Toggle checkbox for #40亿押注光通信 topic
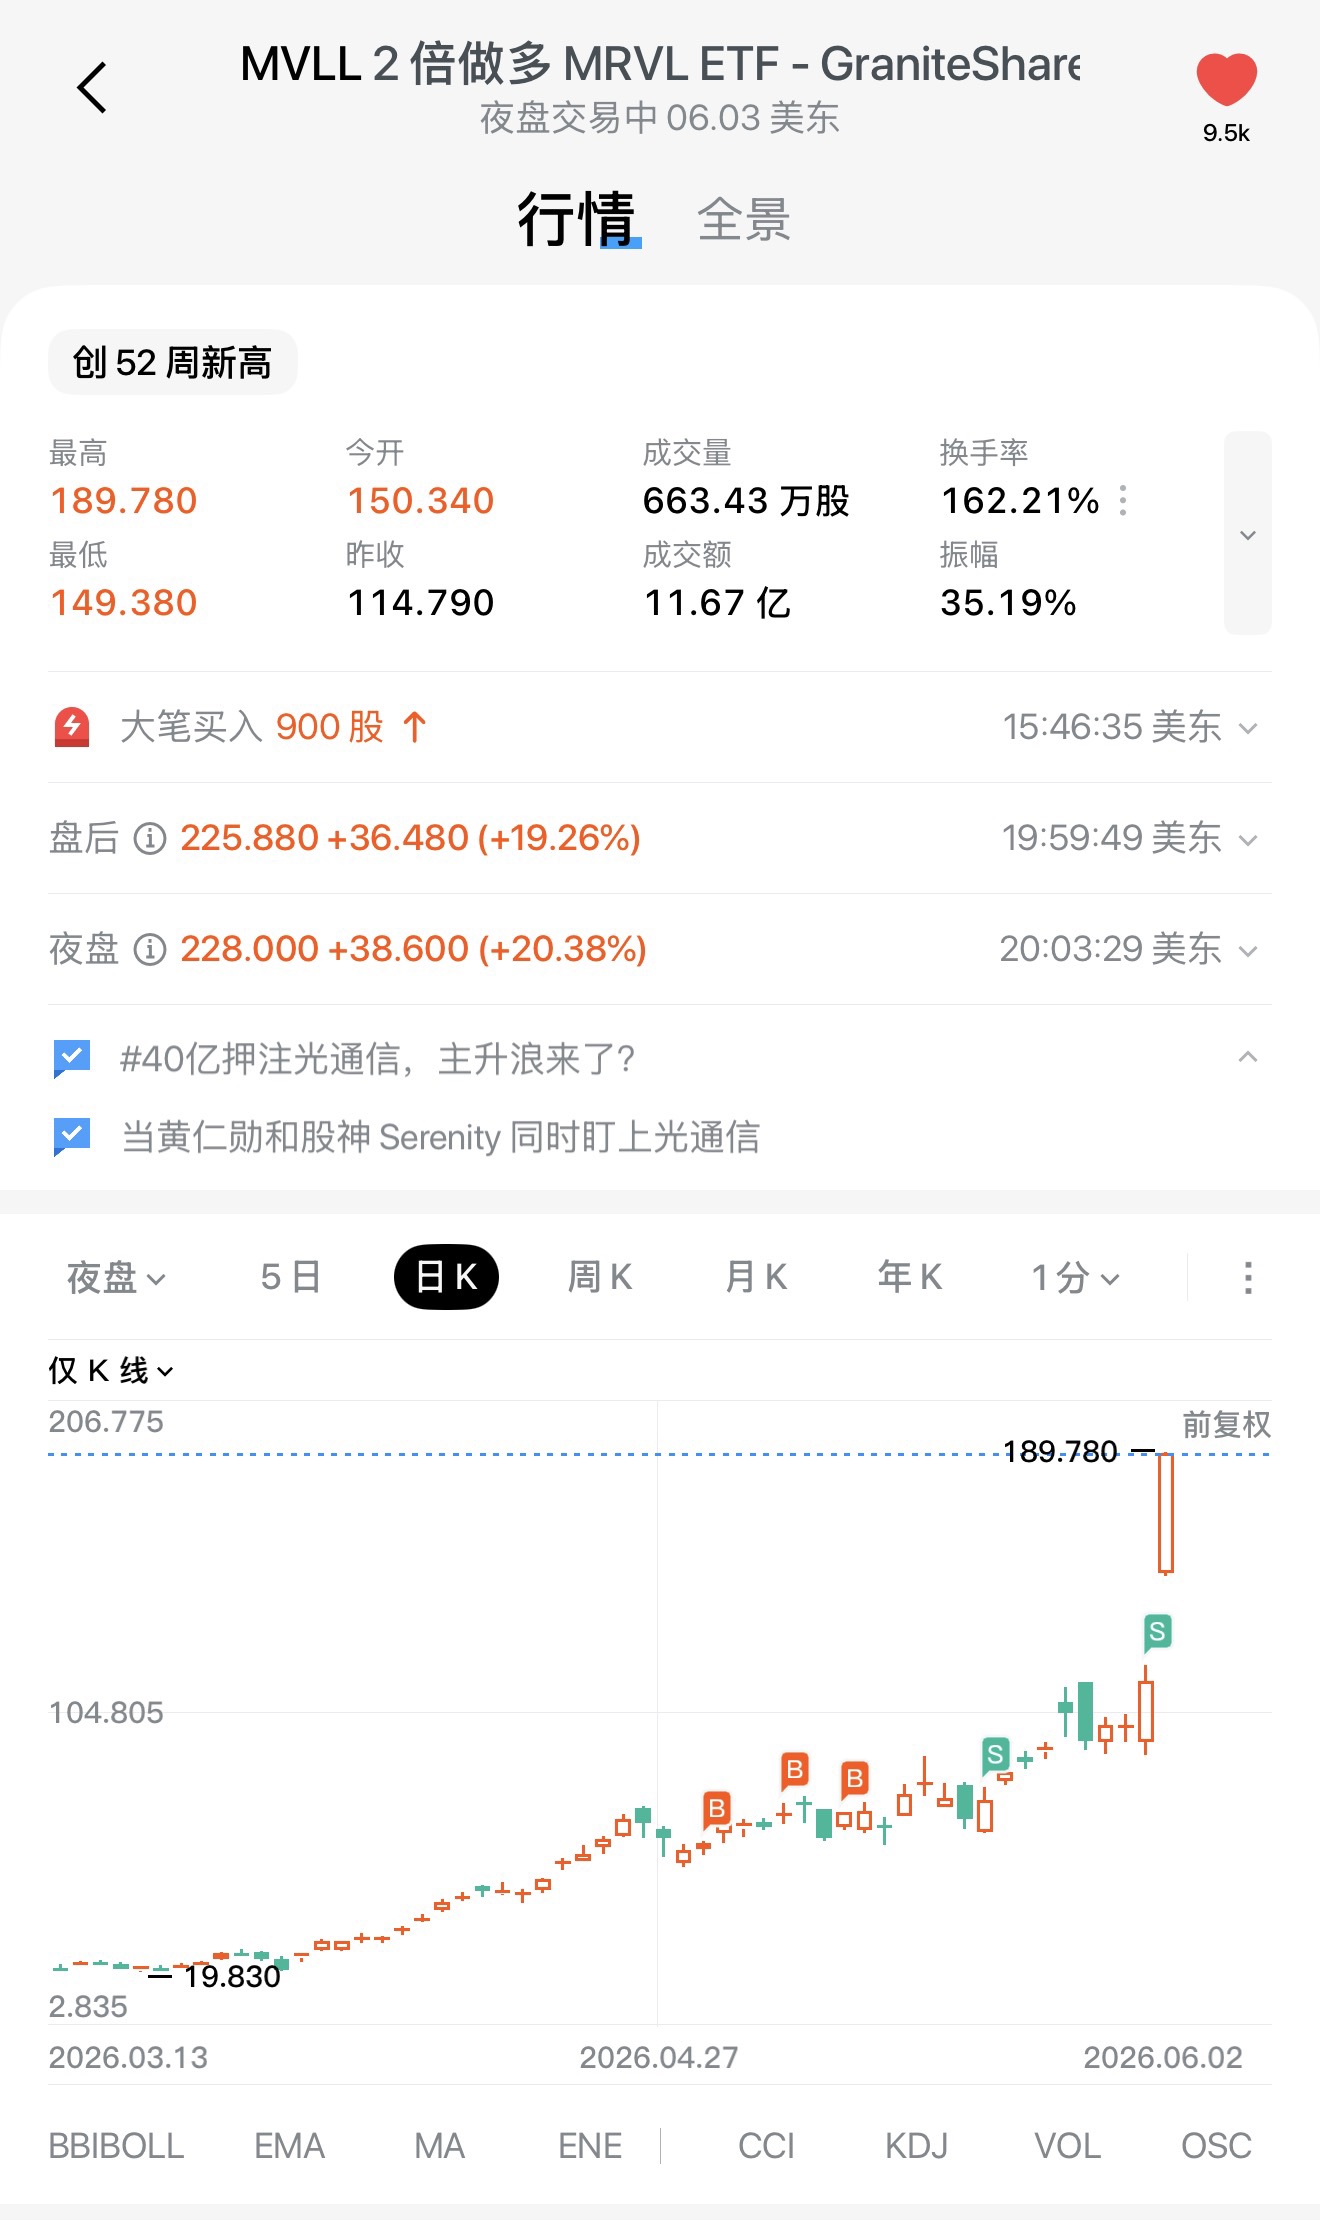Screen dimensions: 1320x2220 72,1058
